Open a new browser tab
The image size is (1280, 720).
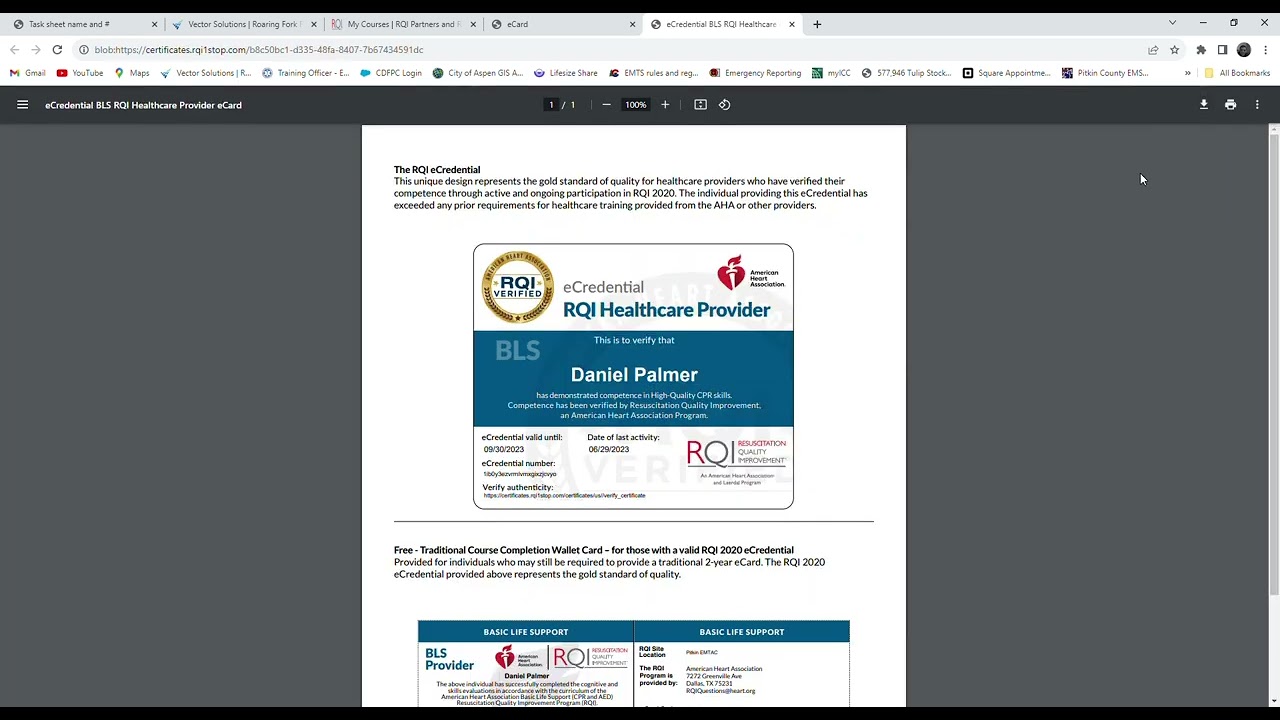point(817,24)
